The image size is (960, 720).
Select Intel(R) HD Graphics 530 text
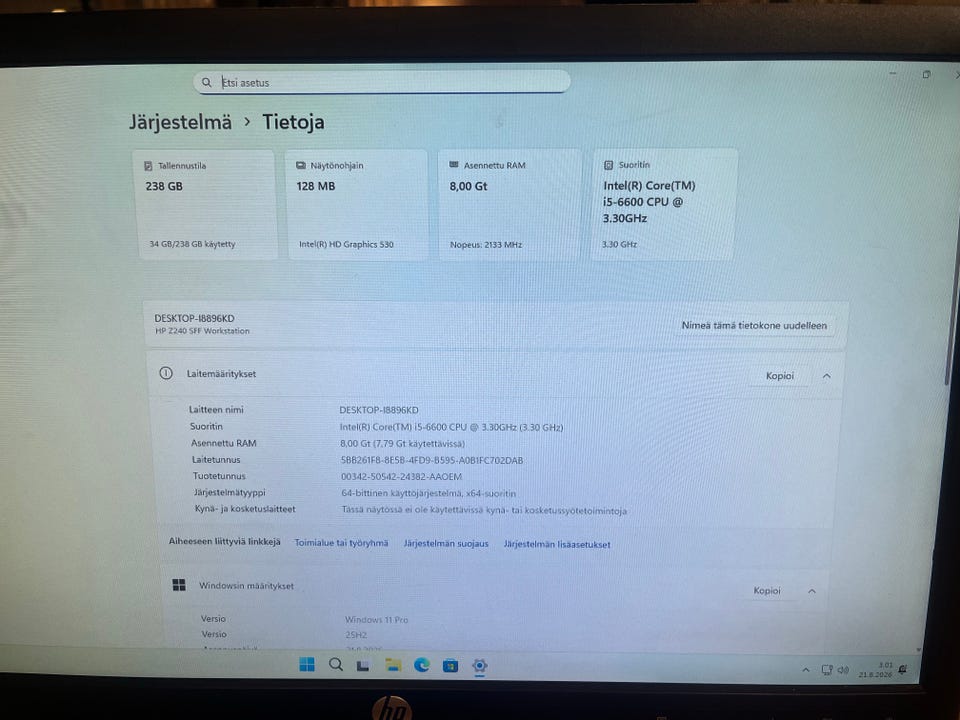point(346,244)
